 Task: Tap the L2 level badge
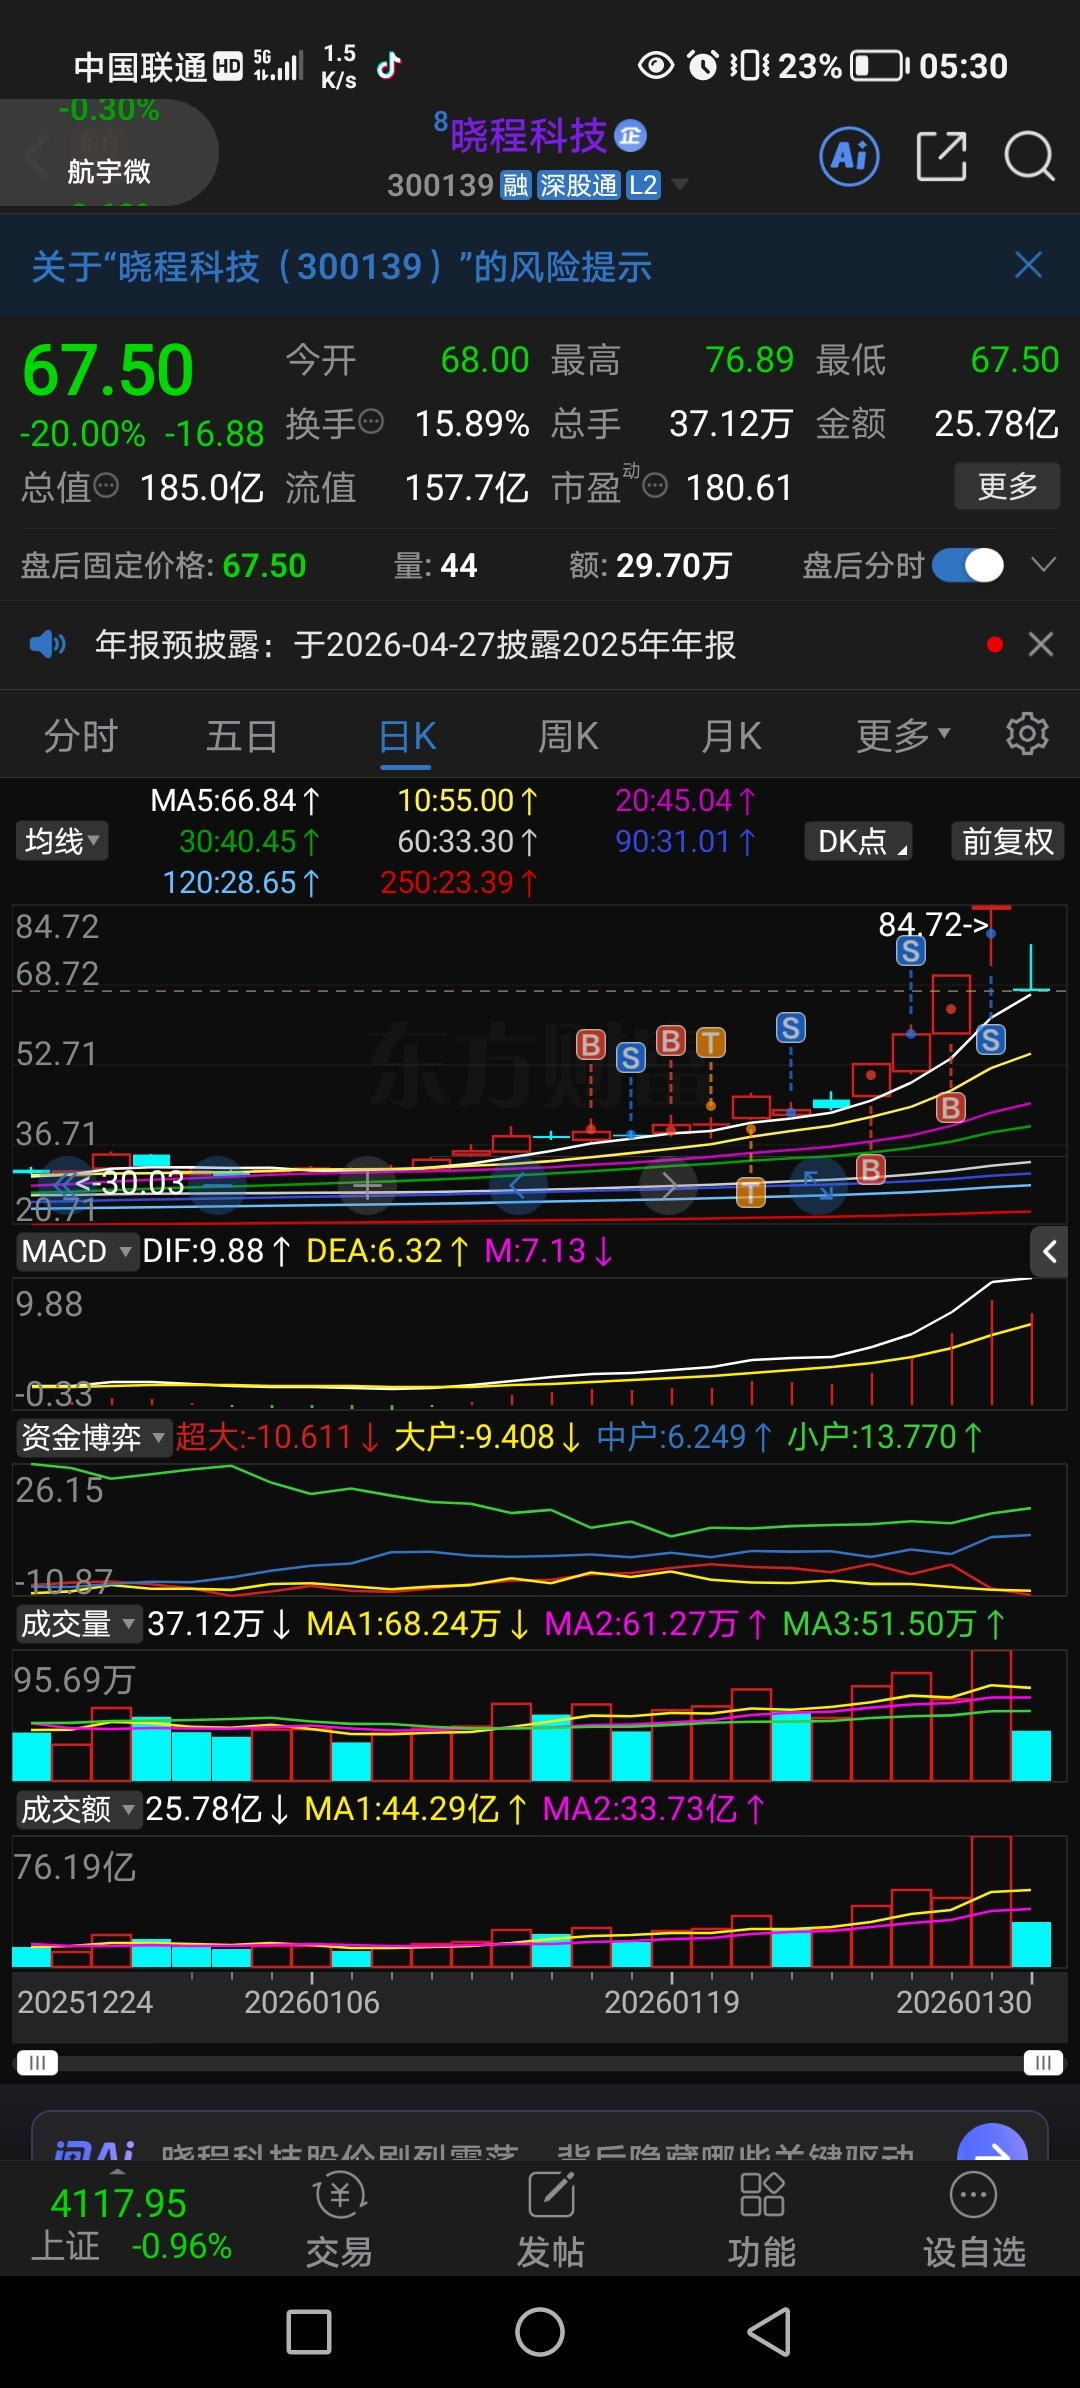tap(643, 185)
